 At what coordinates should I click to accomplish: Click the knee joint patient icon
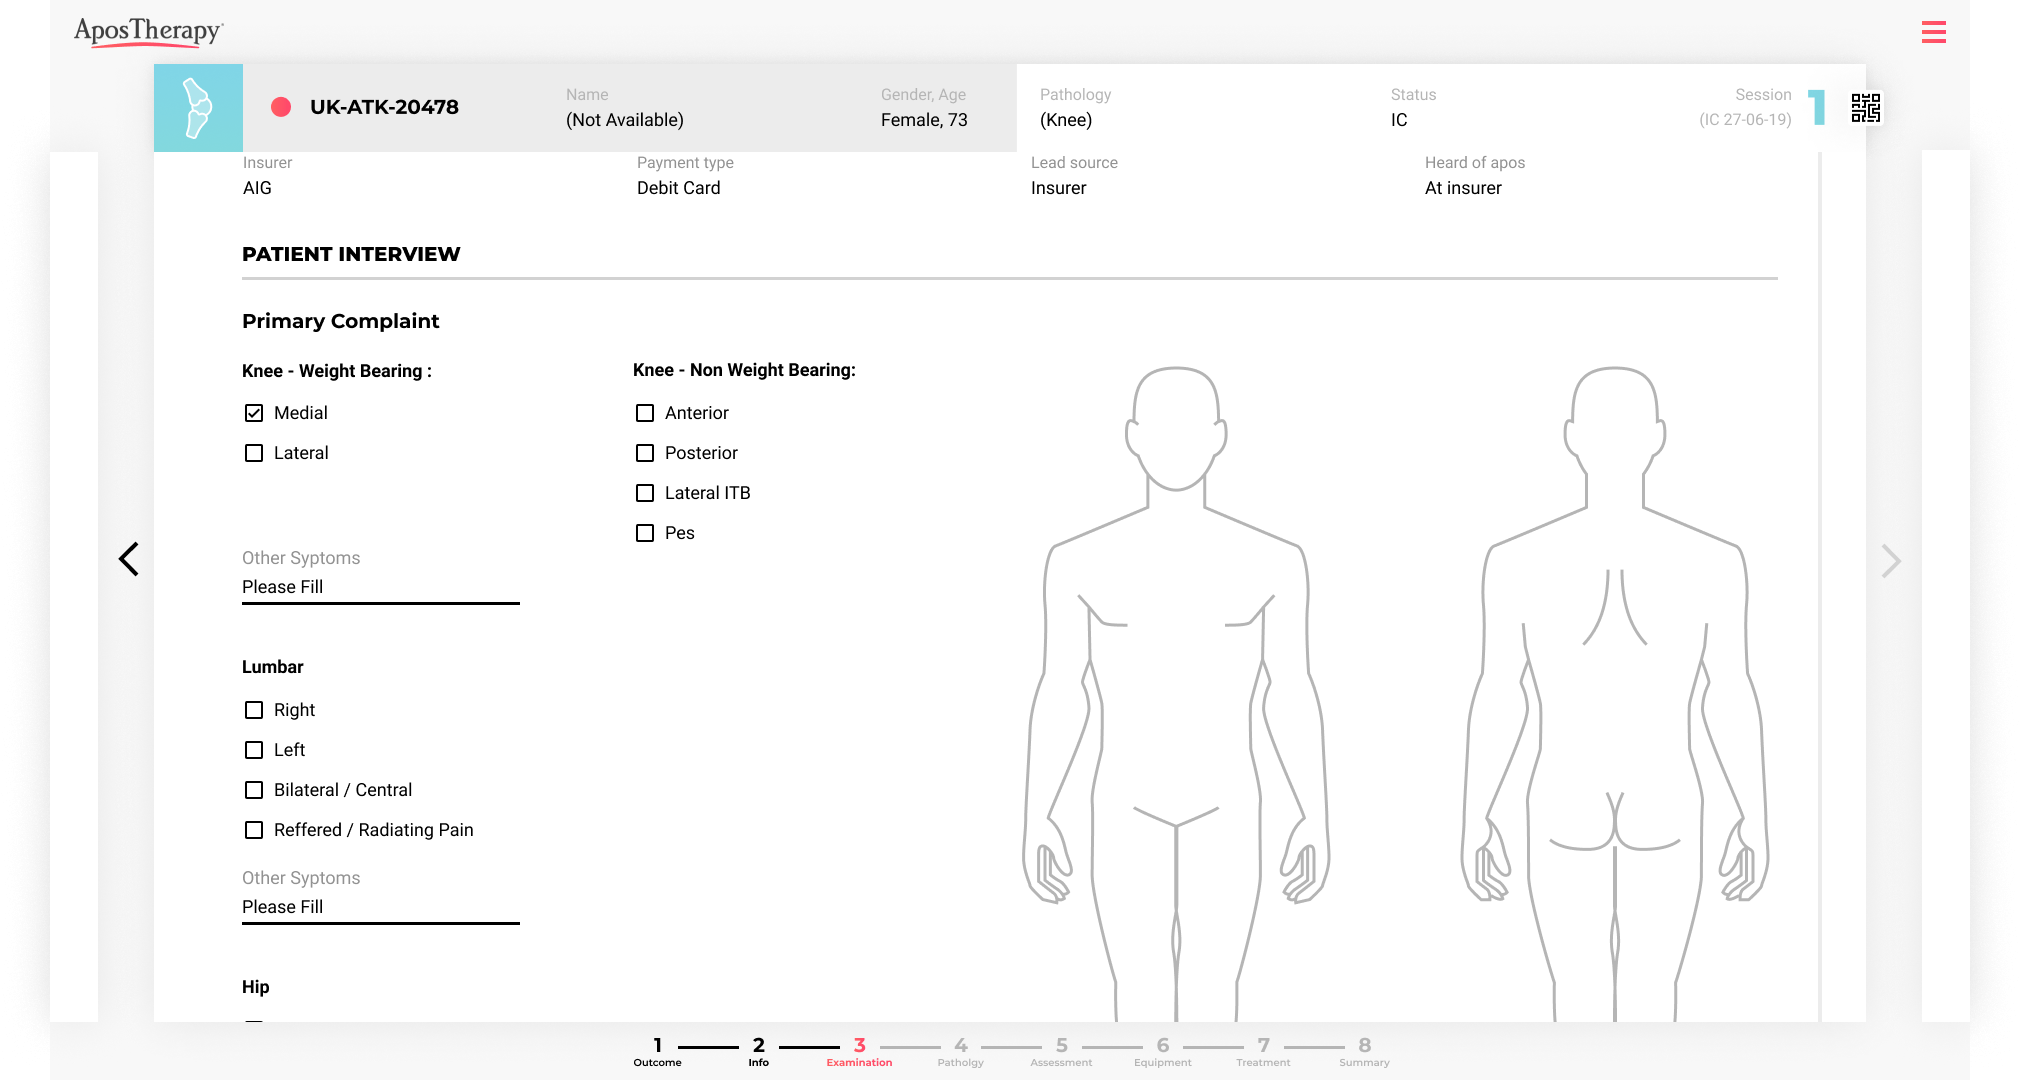198,108
